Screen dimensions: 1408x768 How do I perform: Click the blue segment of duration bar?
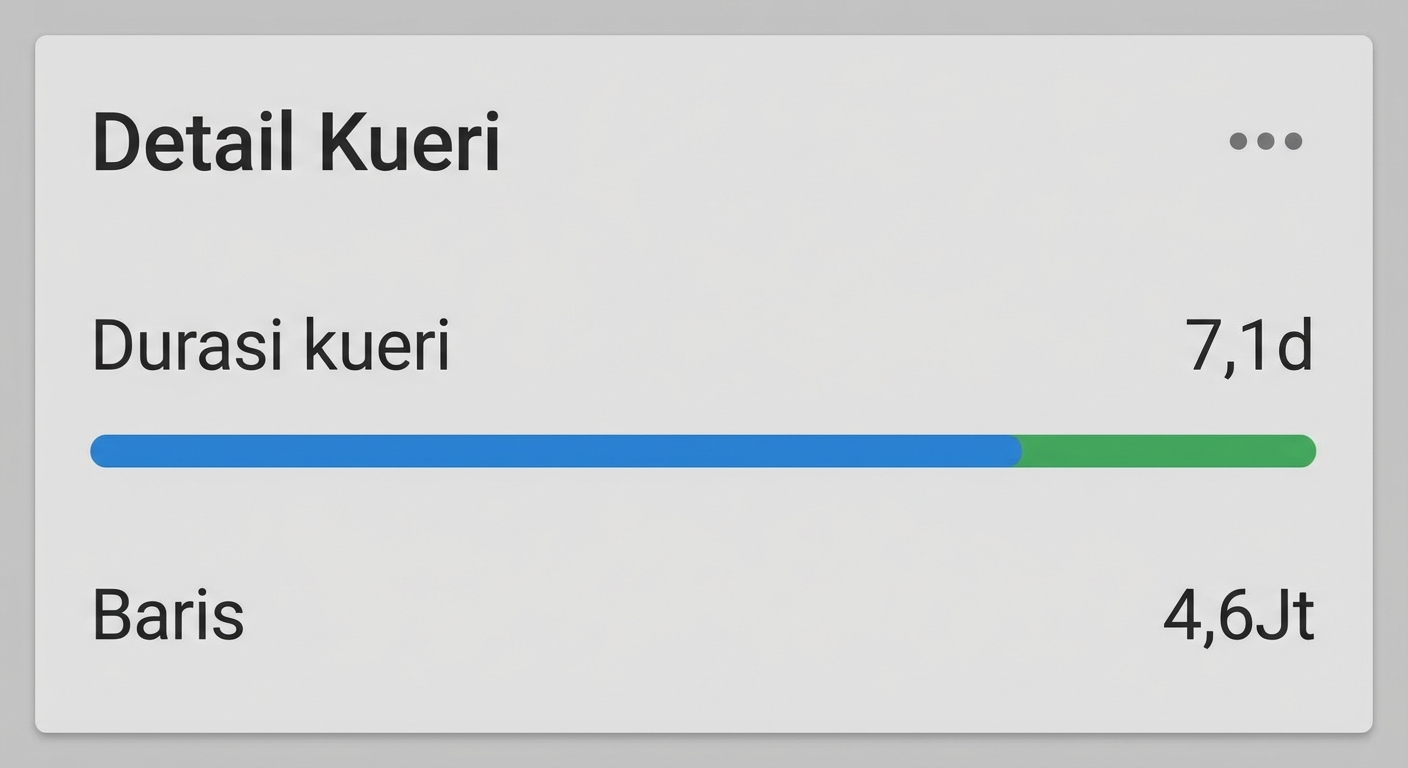tap(555, 451)
